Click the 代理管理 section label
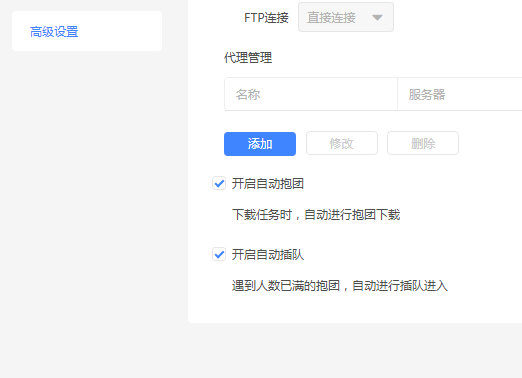This screenshot has width=522, height=378. (x=248, y=58)
